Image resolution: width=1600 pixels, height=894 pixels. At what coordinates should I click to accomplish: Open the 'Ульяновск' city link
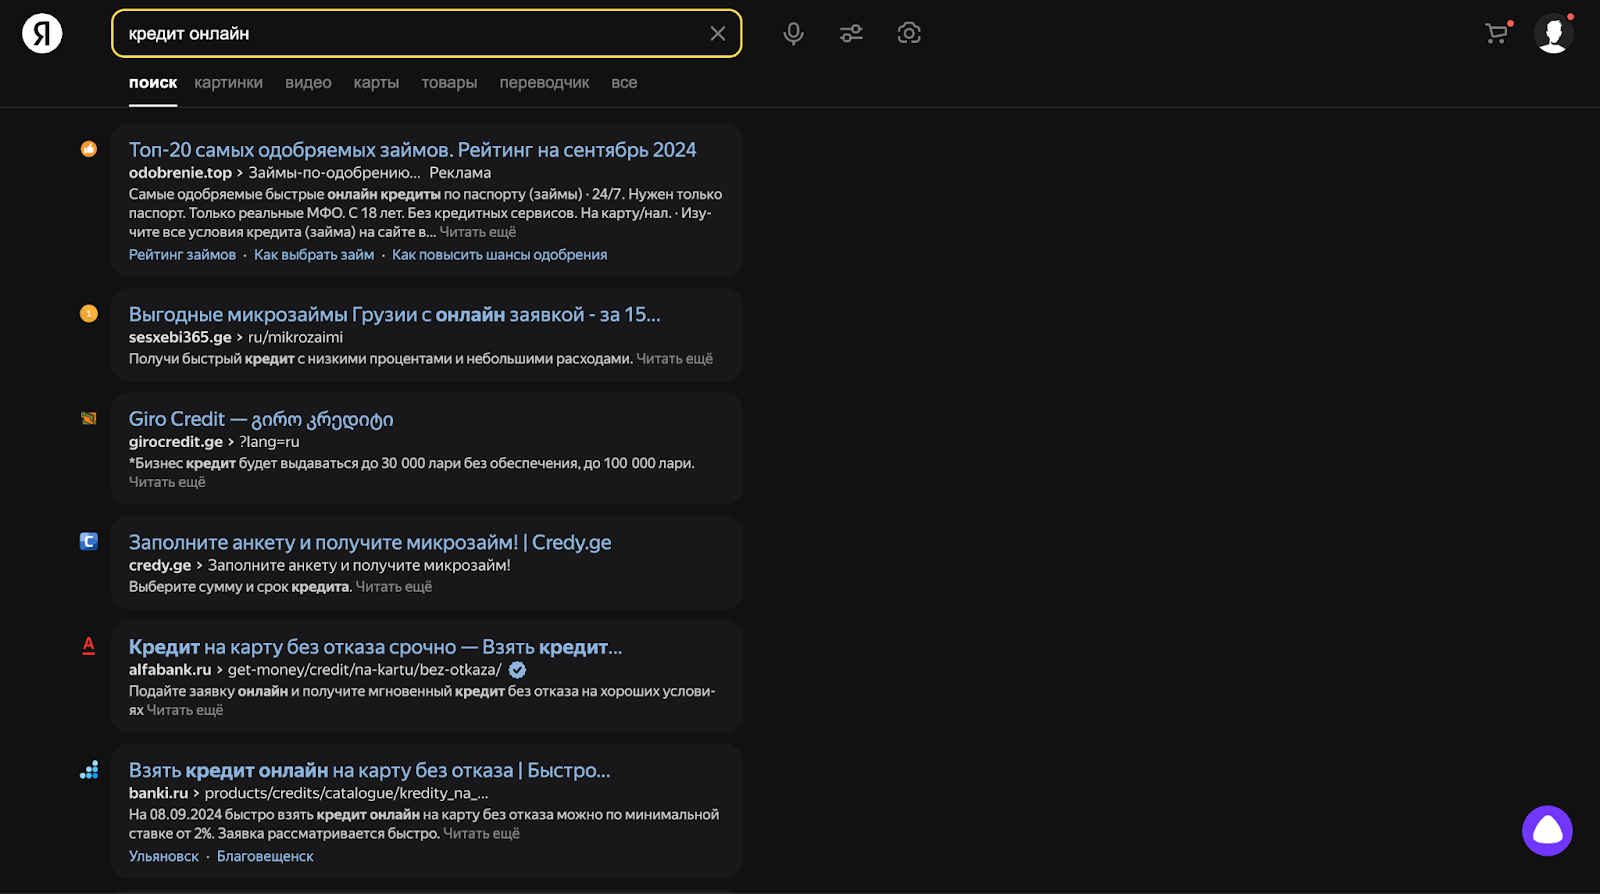tap(164, 857)
